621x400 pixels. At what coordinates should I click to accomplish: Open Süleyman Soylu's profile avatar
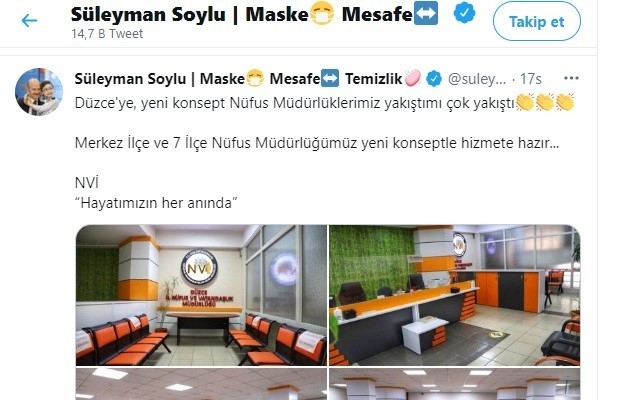pyautogui.click(x=39, y=91)
